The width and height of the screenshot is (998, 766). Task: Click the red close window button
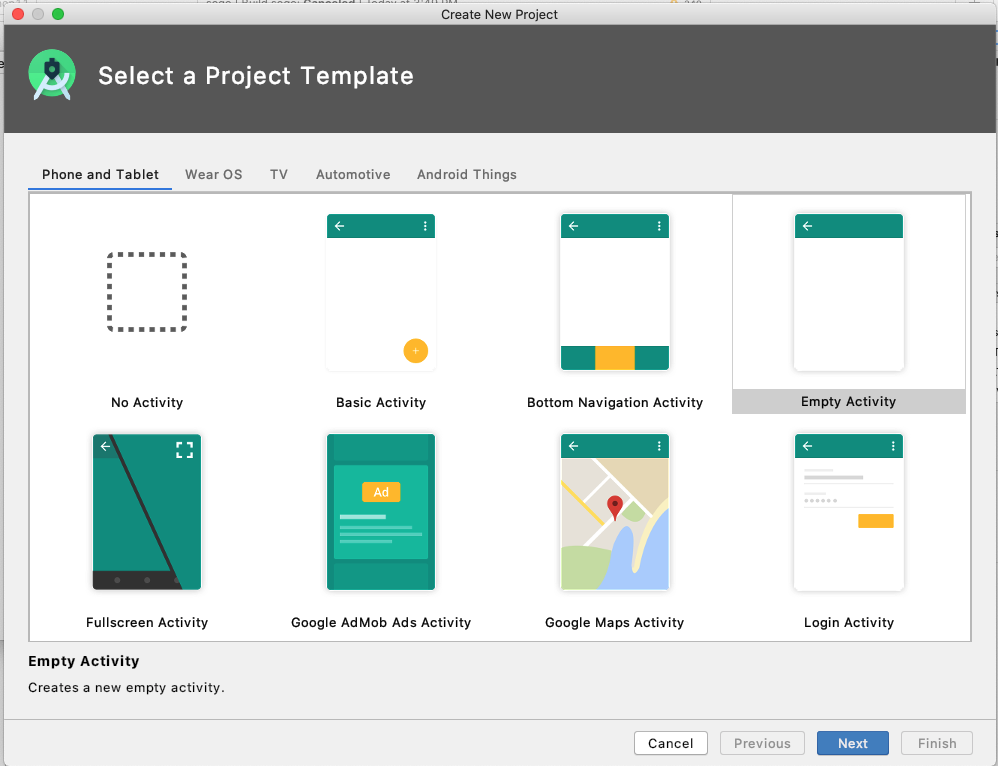(18, 14)
